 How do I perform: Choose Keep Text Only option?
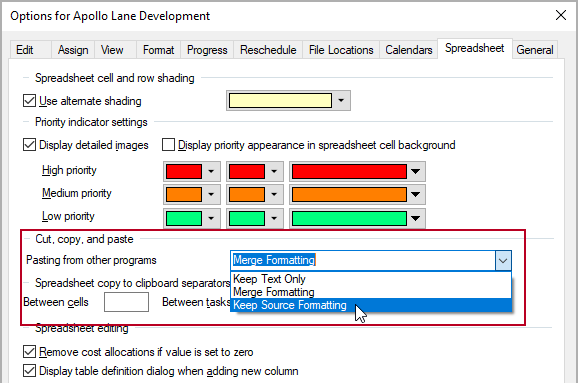click(x=371, y=279)
